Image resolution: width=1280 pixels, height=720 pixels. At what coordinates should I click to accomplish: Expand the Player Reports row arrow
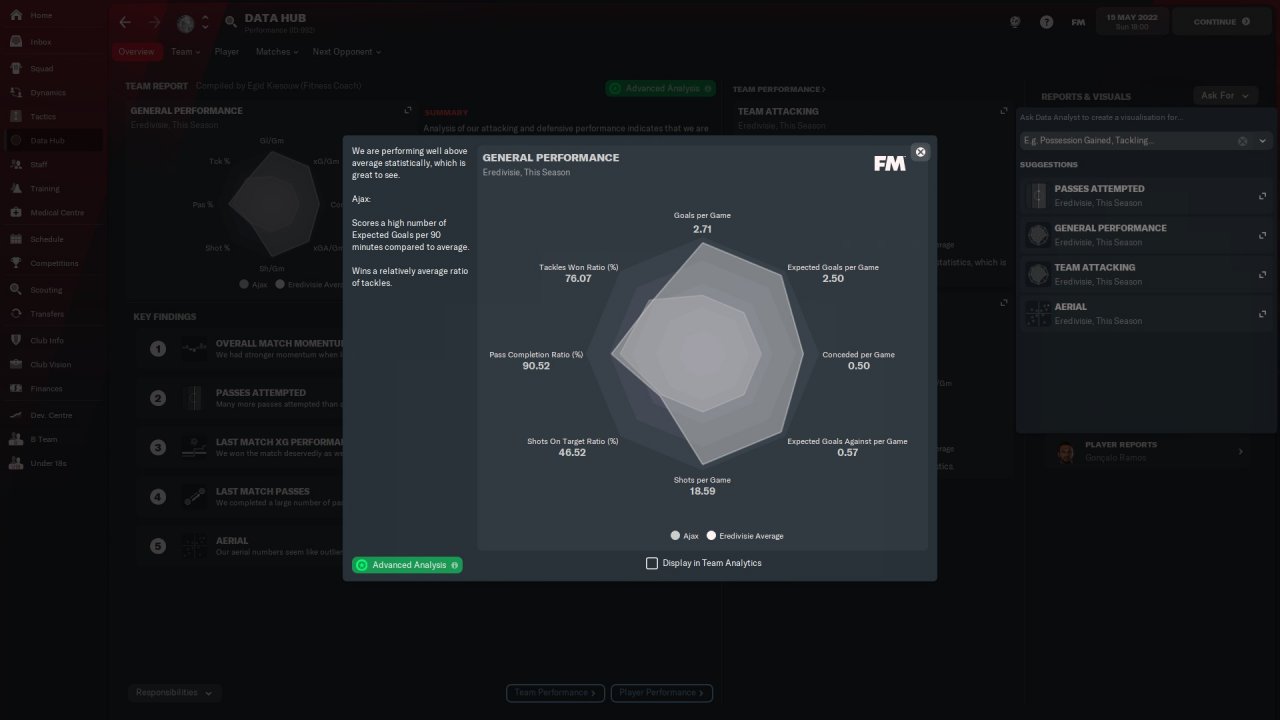tap(1241, 452)
